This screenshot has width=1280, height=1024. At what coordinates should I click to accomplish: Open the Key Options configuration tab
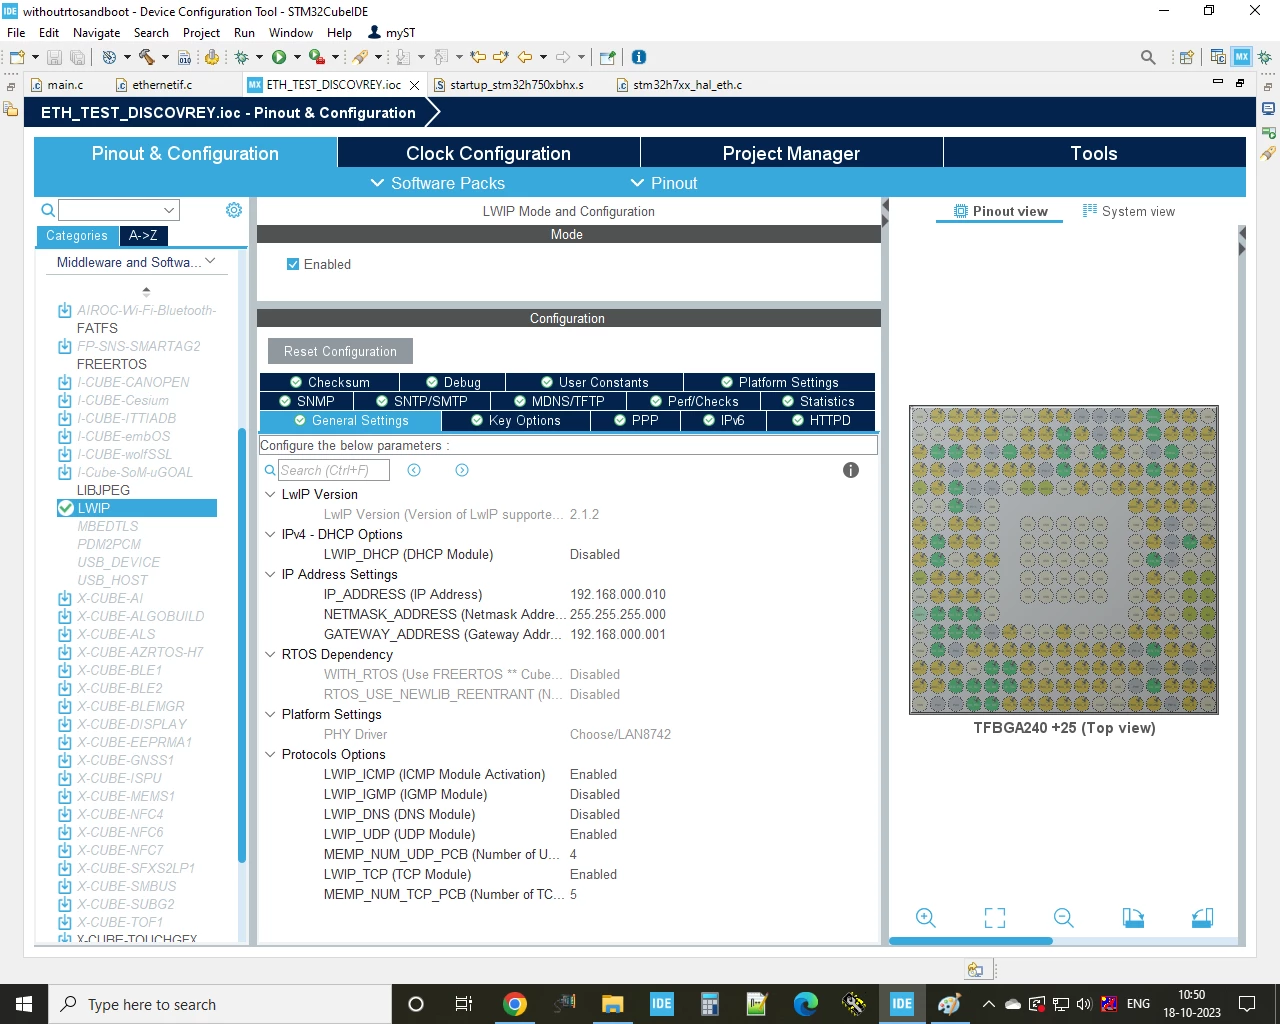pos(516,420)
